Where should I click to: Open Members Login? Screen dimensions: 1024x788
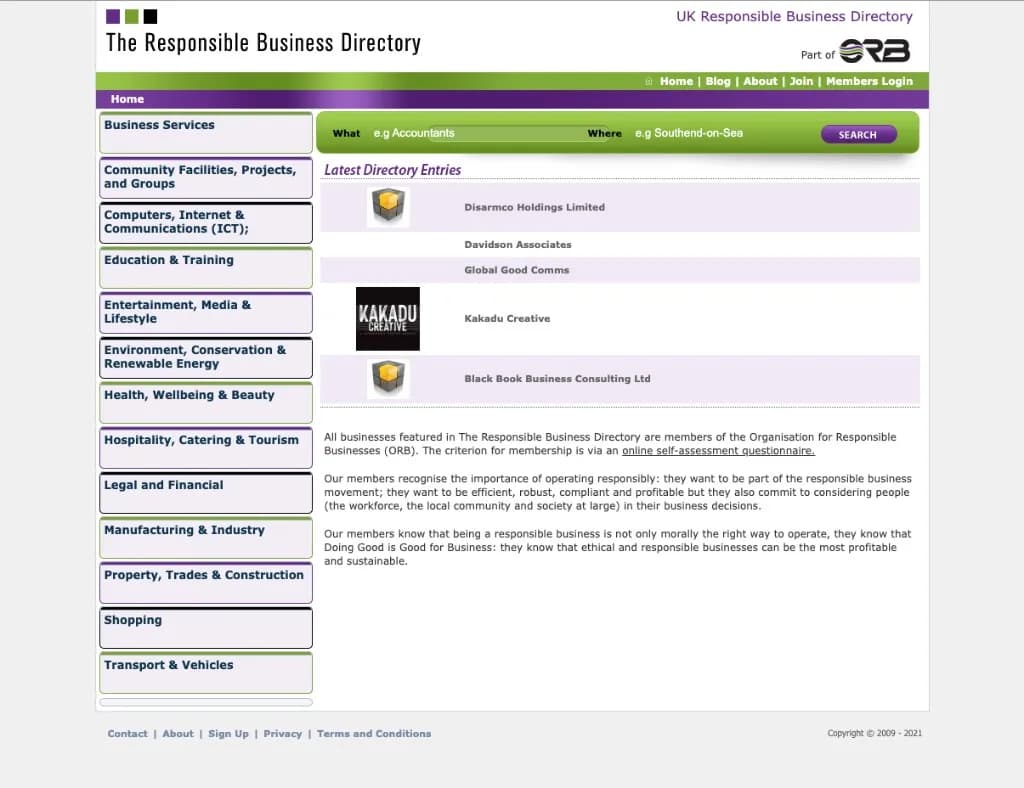pyautogui.click(x=869, y=82)
